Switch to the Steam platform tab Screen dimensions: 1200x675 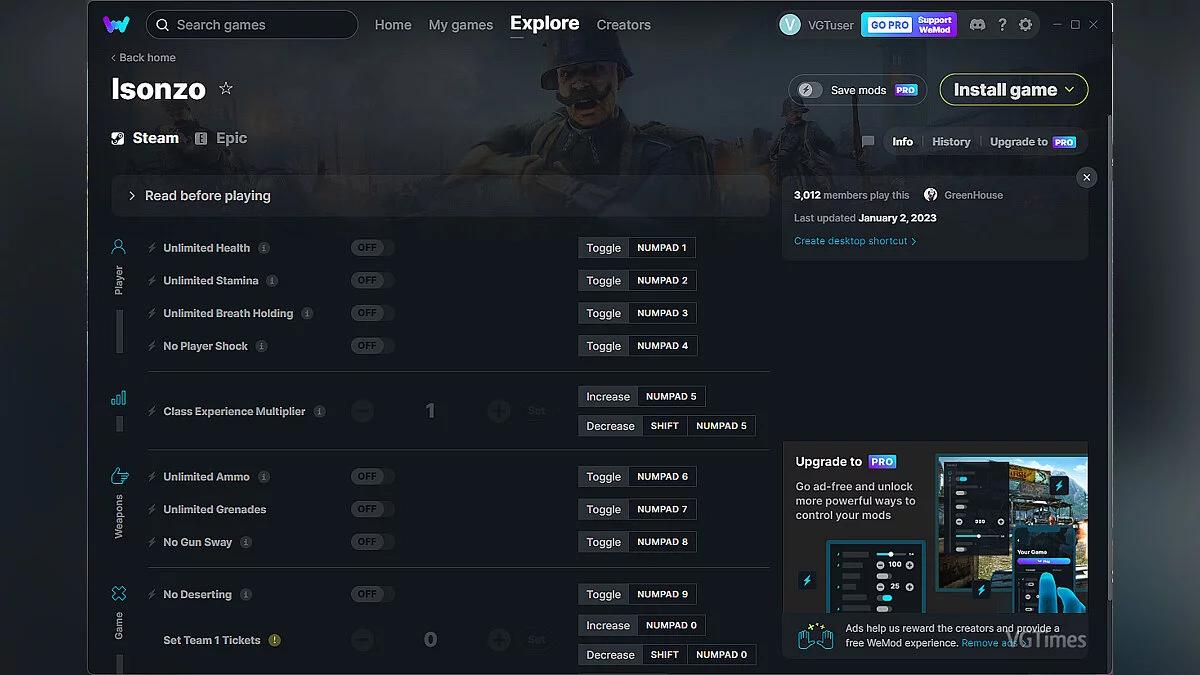tap(146, 138)
